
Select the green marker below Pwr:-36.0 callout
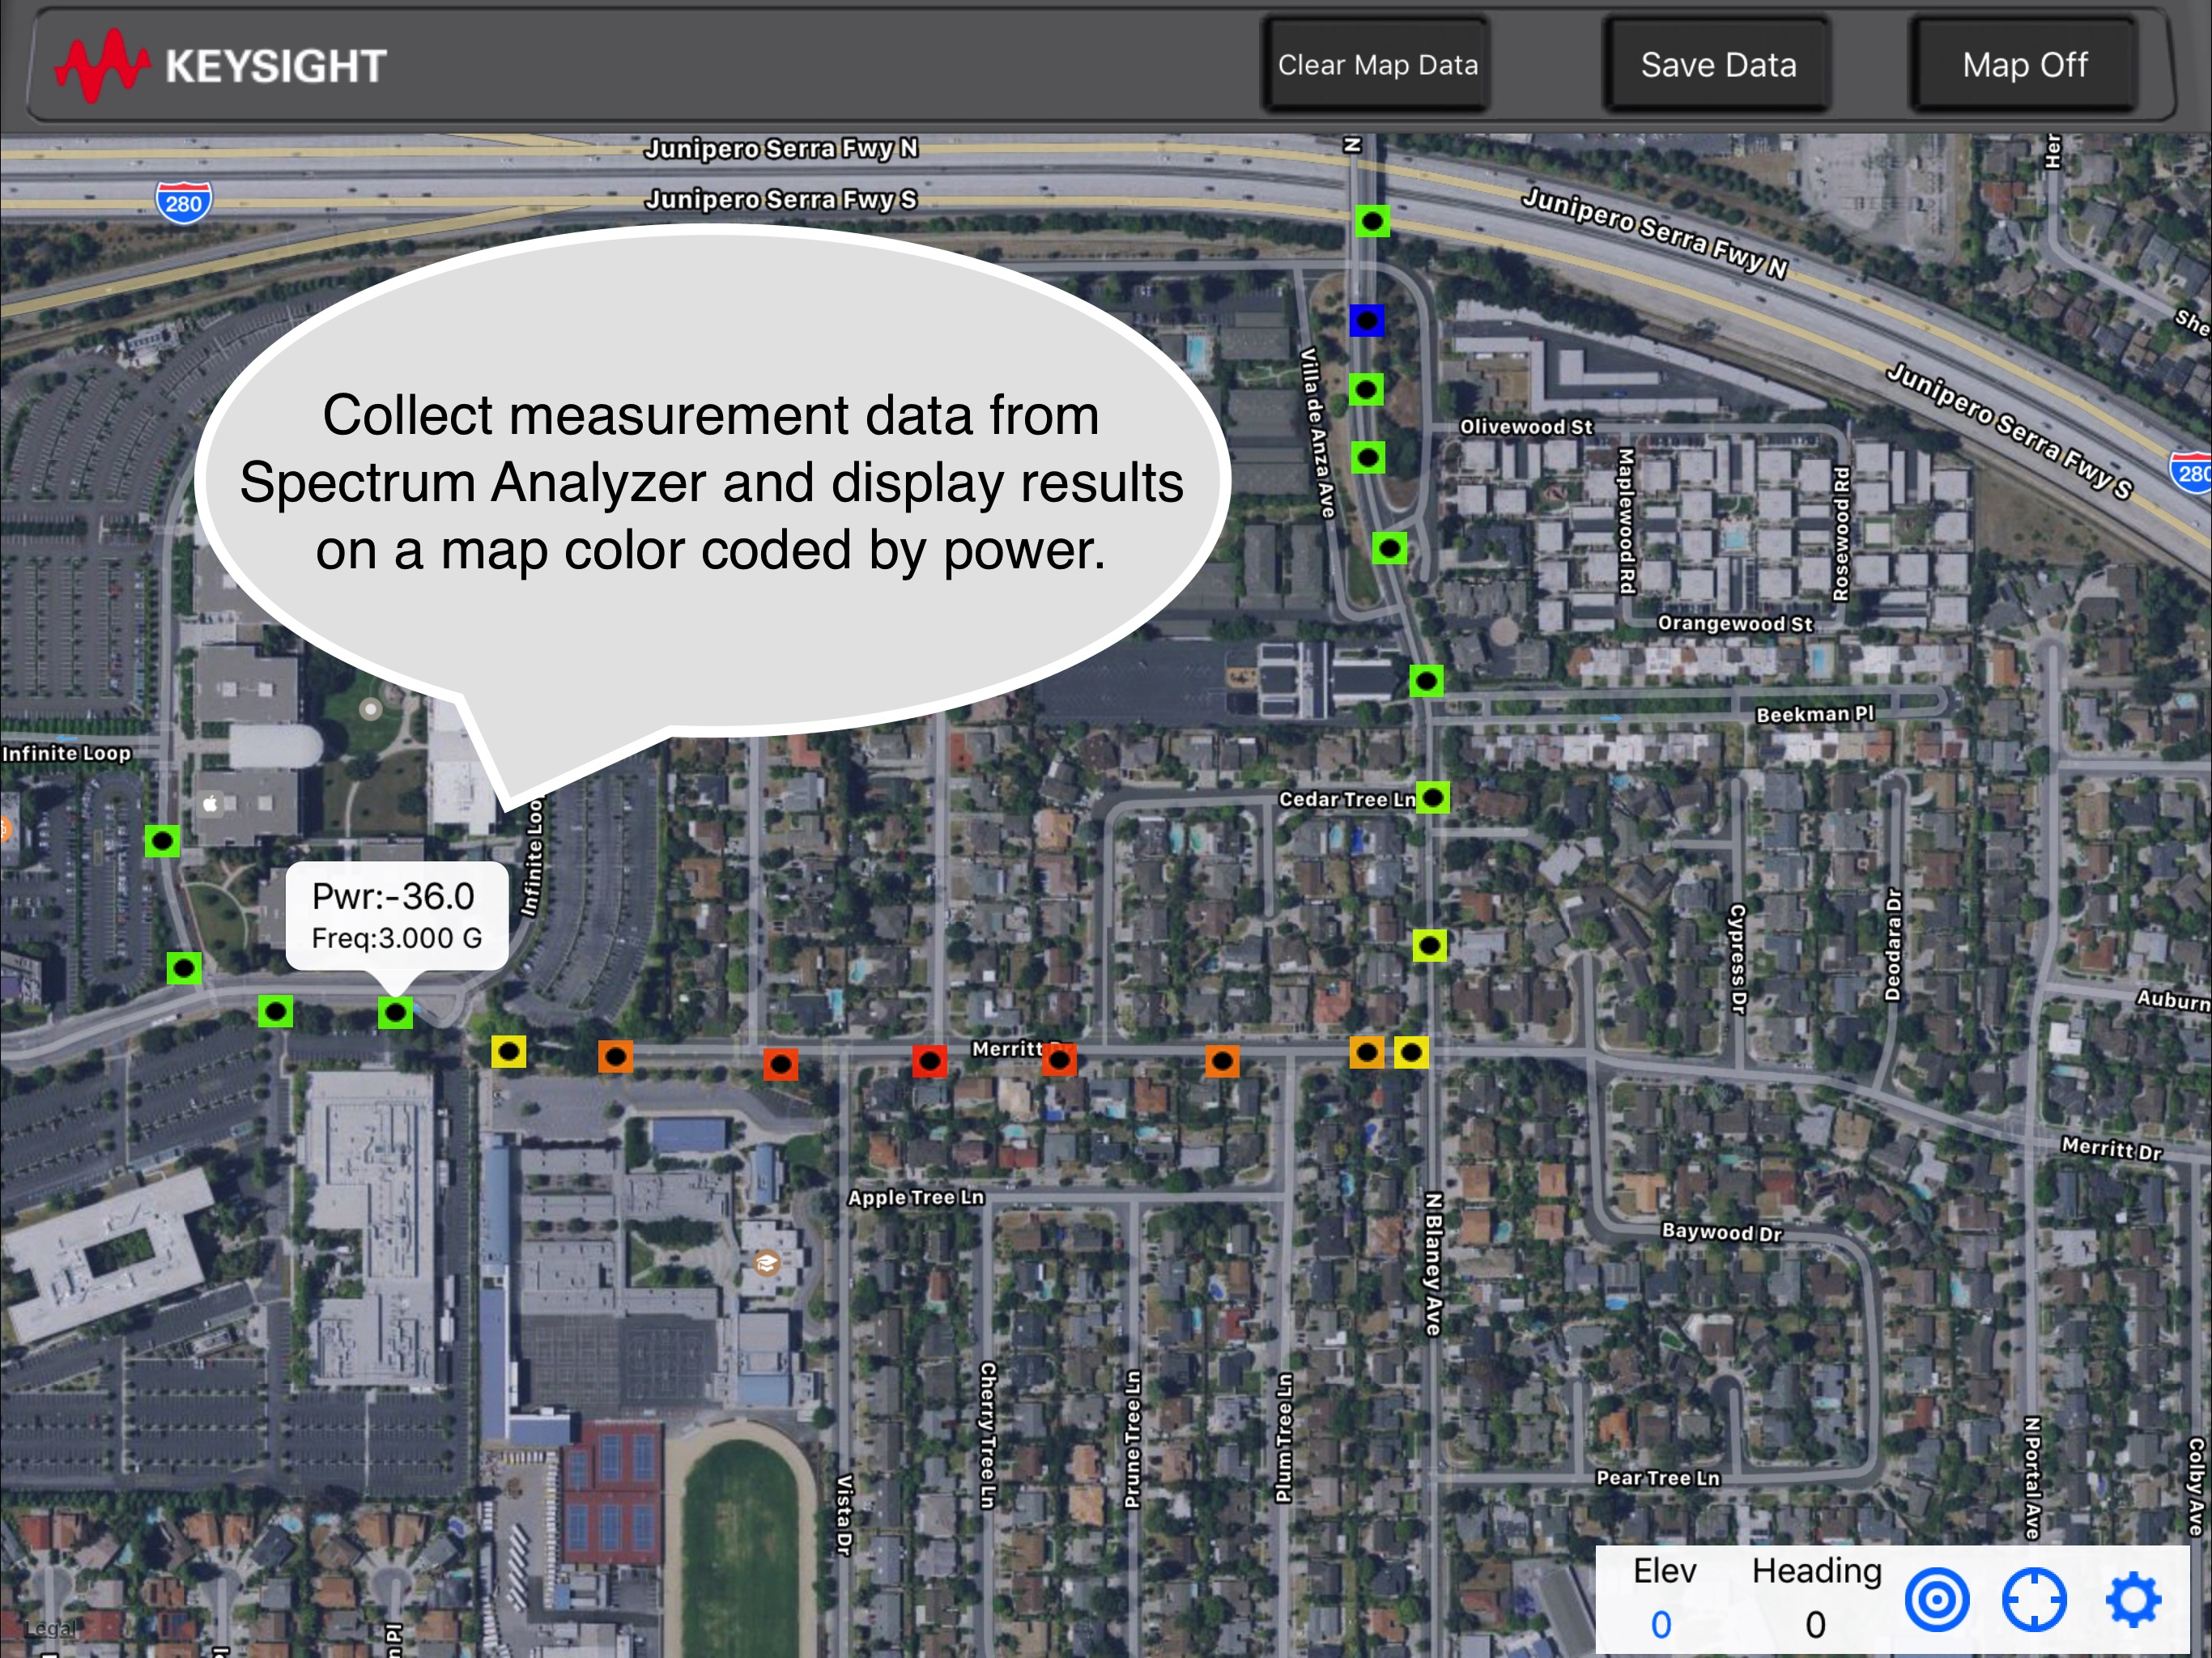coord(396,1013)
